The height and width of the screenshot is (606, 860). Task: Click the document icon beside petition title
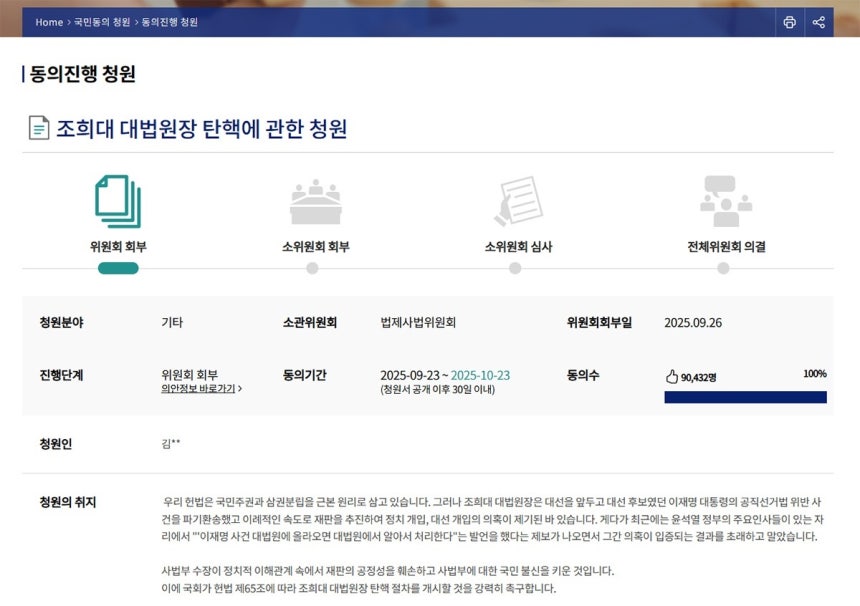click(39, 128)
